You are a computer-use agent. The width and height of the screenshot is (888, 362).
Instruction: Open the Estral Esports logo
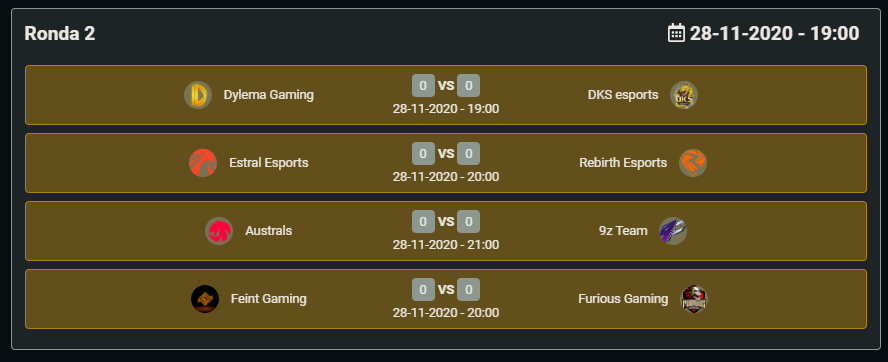point(203,163)
